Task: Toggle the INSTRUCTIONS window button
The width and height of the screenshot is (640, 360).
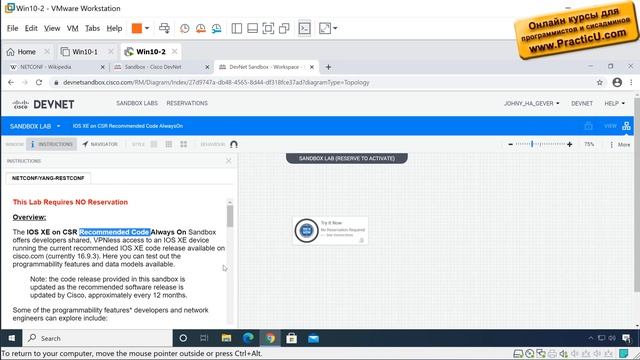Action: tap(51, 144)
